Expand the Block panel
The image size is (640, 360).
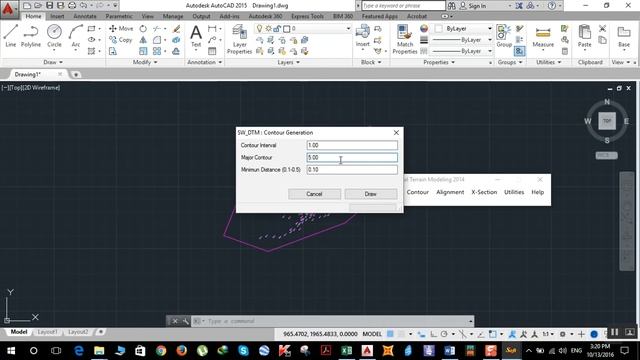371,62
